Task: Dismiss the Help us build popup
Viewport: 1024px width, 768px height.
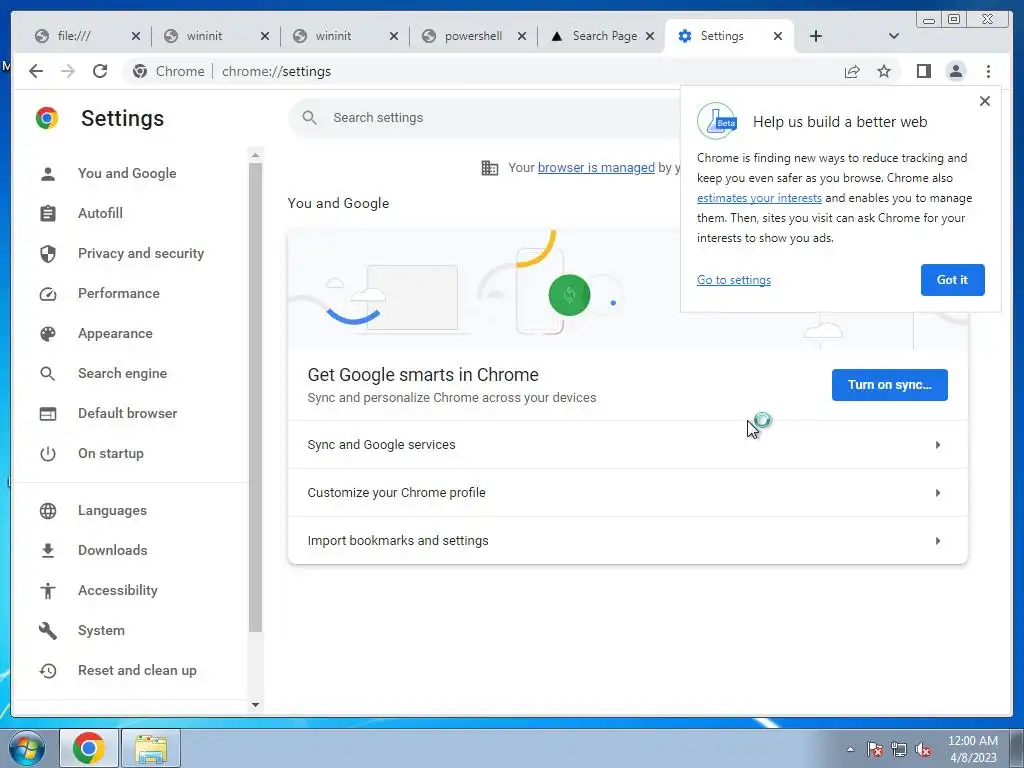Action: (985, 101)
